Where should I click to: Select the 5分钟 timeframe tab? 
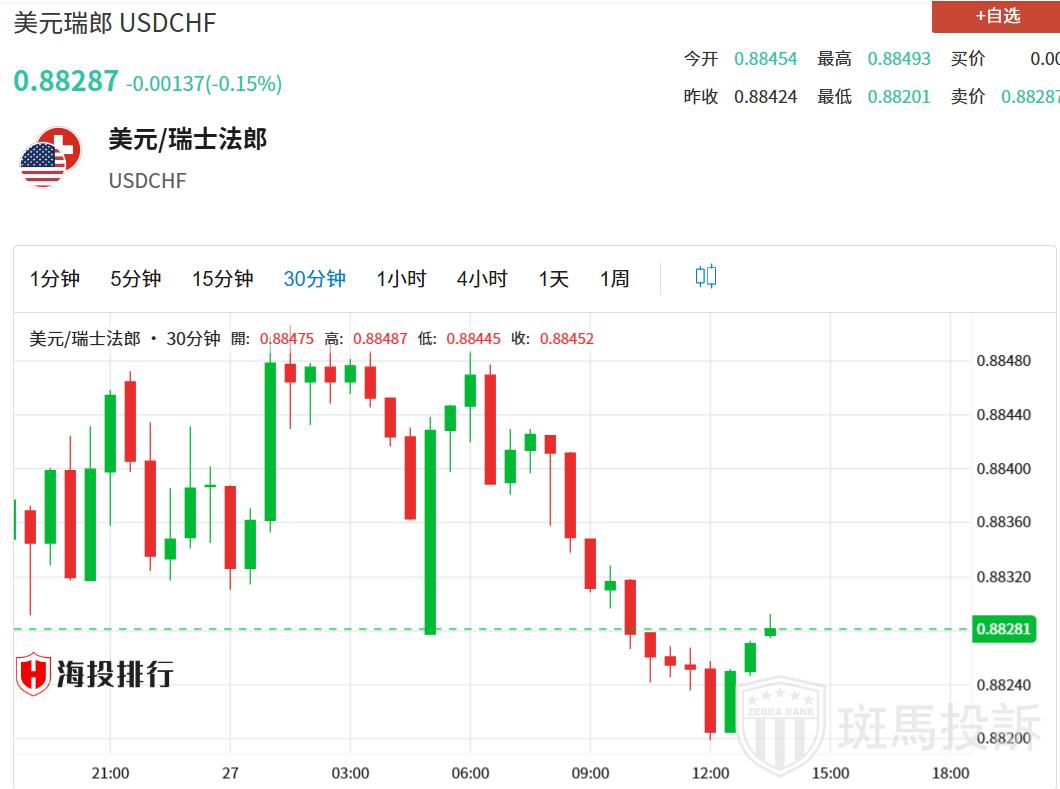pyautogui.click(x=135, y=279)
